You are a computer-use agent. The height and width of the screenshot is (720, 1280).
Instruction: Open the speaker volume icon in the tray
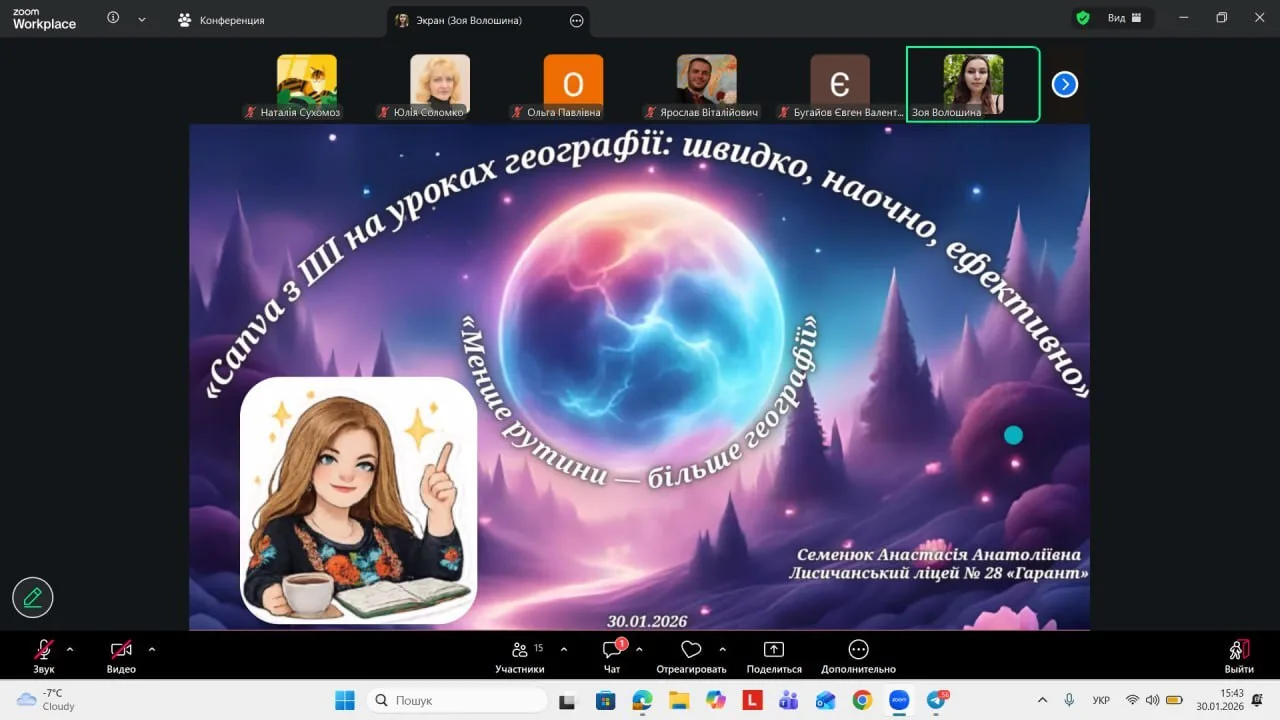[x=1153, y=700]
